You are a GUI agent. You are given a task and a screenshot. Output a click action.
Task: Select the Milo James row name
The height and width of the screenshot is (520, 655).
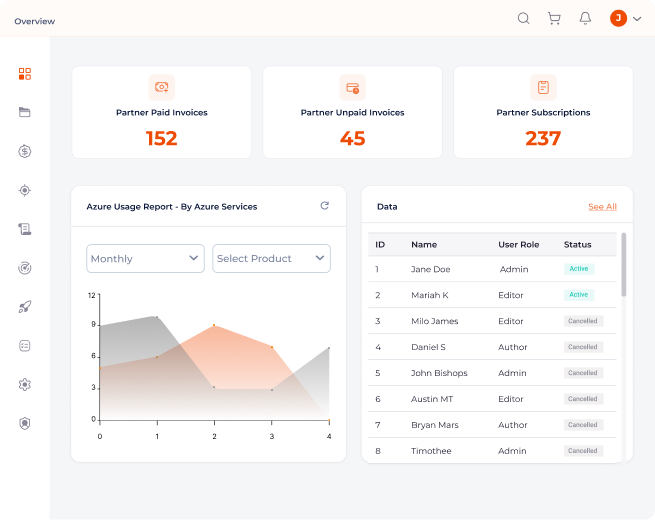tap(434, 321)
